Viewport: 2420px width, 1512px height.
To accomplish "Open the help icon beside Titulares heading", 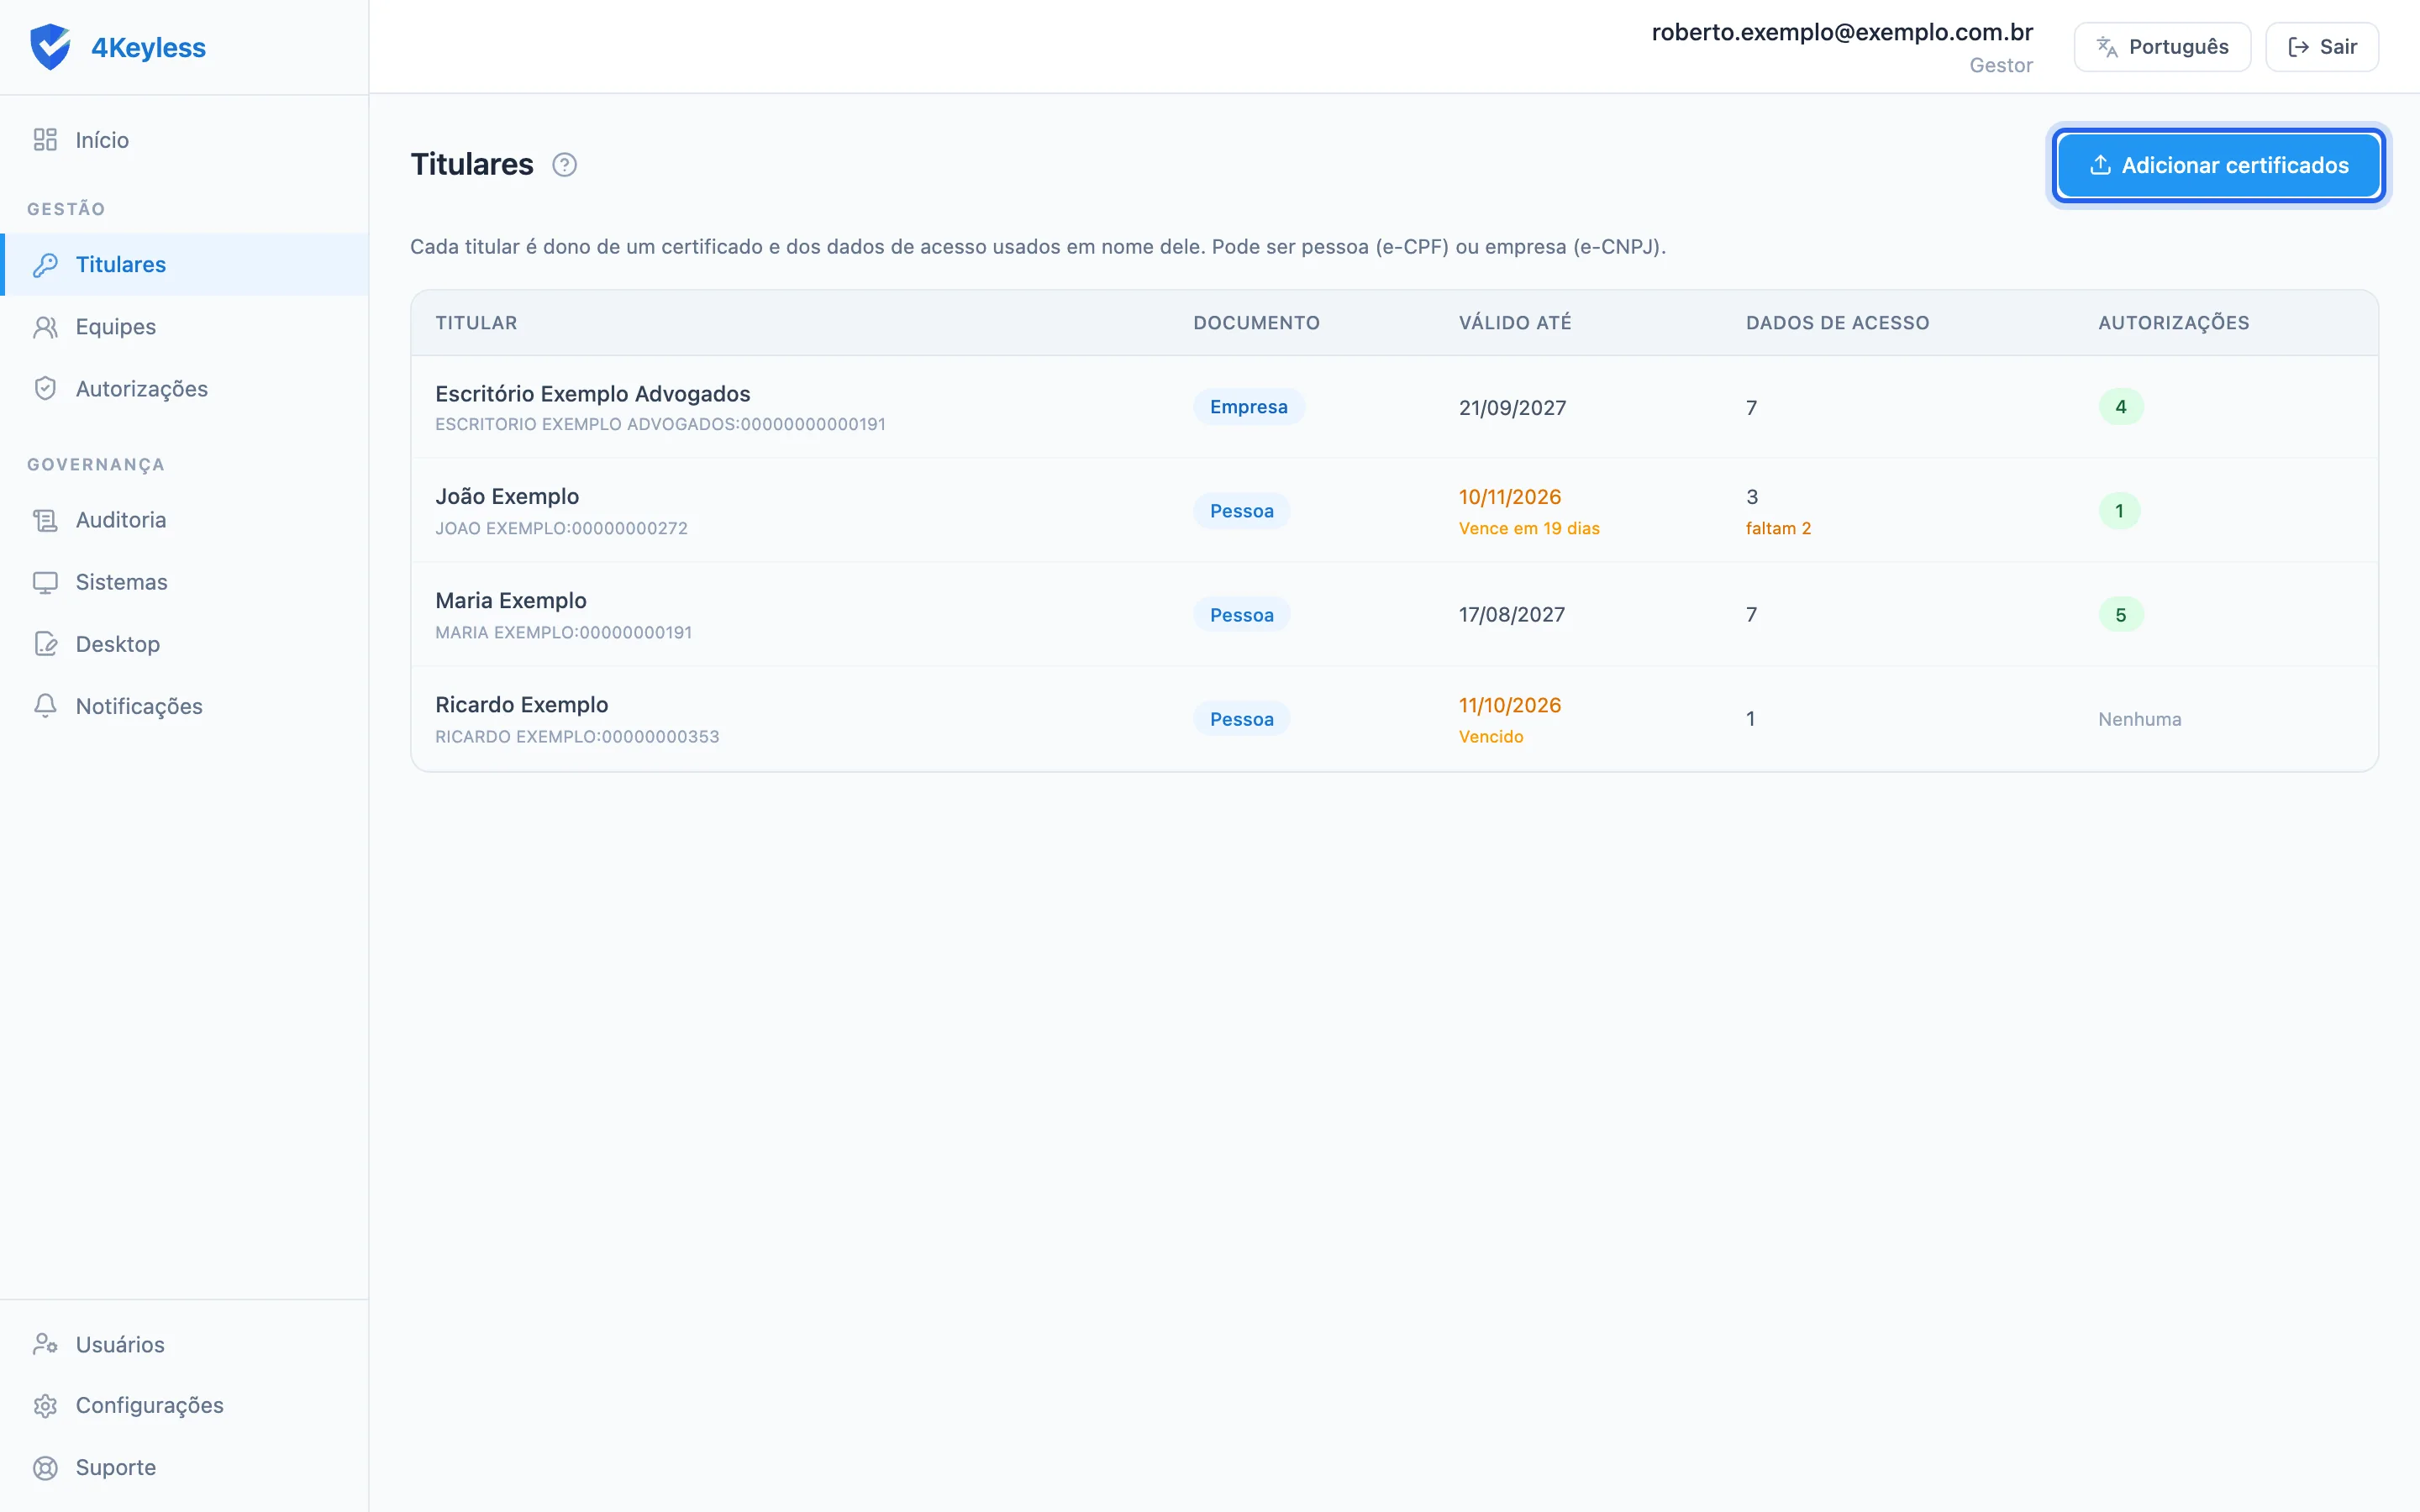I will (565, 165).
